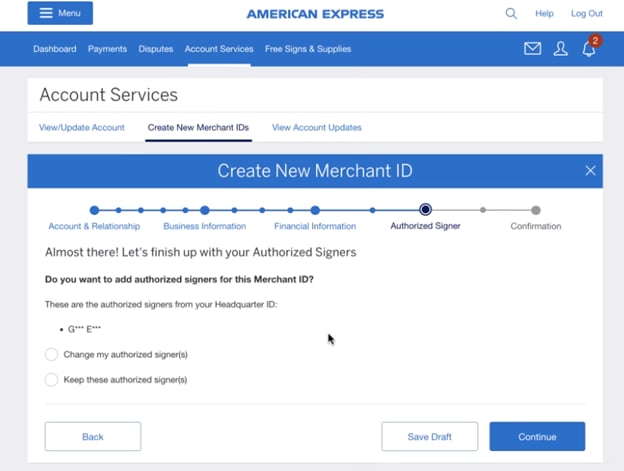
Task: Click the Back button
Action: click(x=93, y=436)
